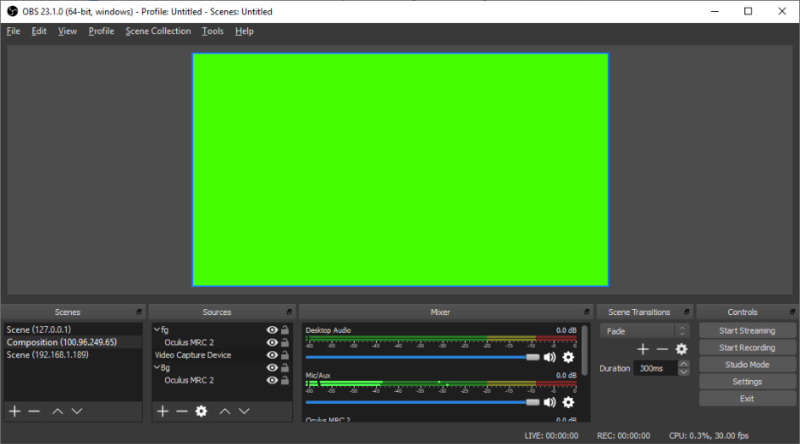Mute the Desktop Audio speaker icon
Screen dimensions: 800x444
[x=549, y=357]
